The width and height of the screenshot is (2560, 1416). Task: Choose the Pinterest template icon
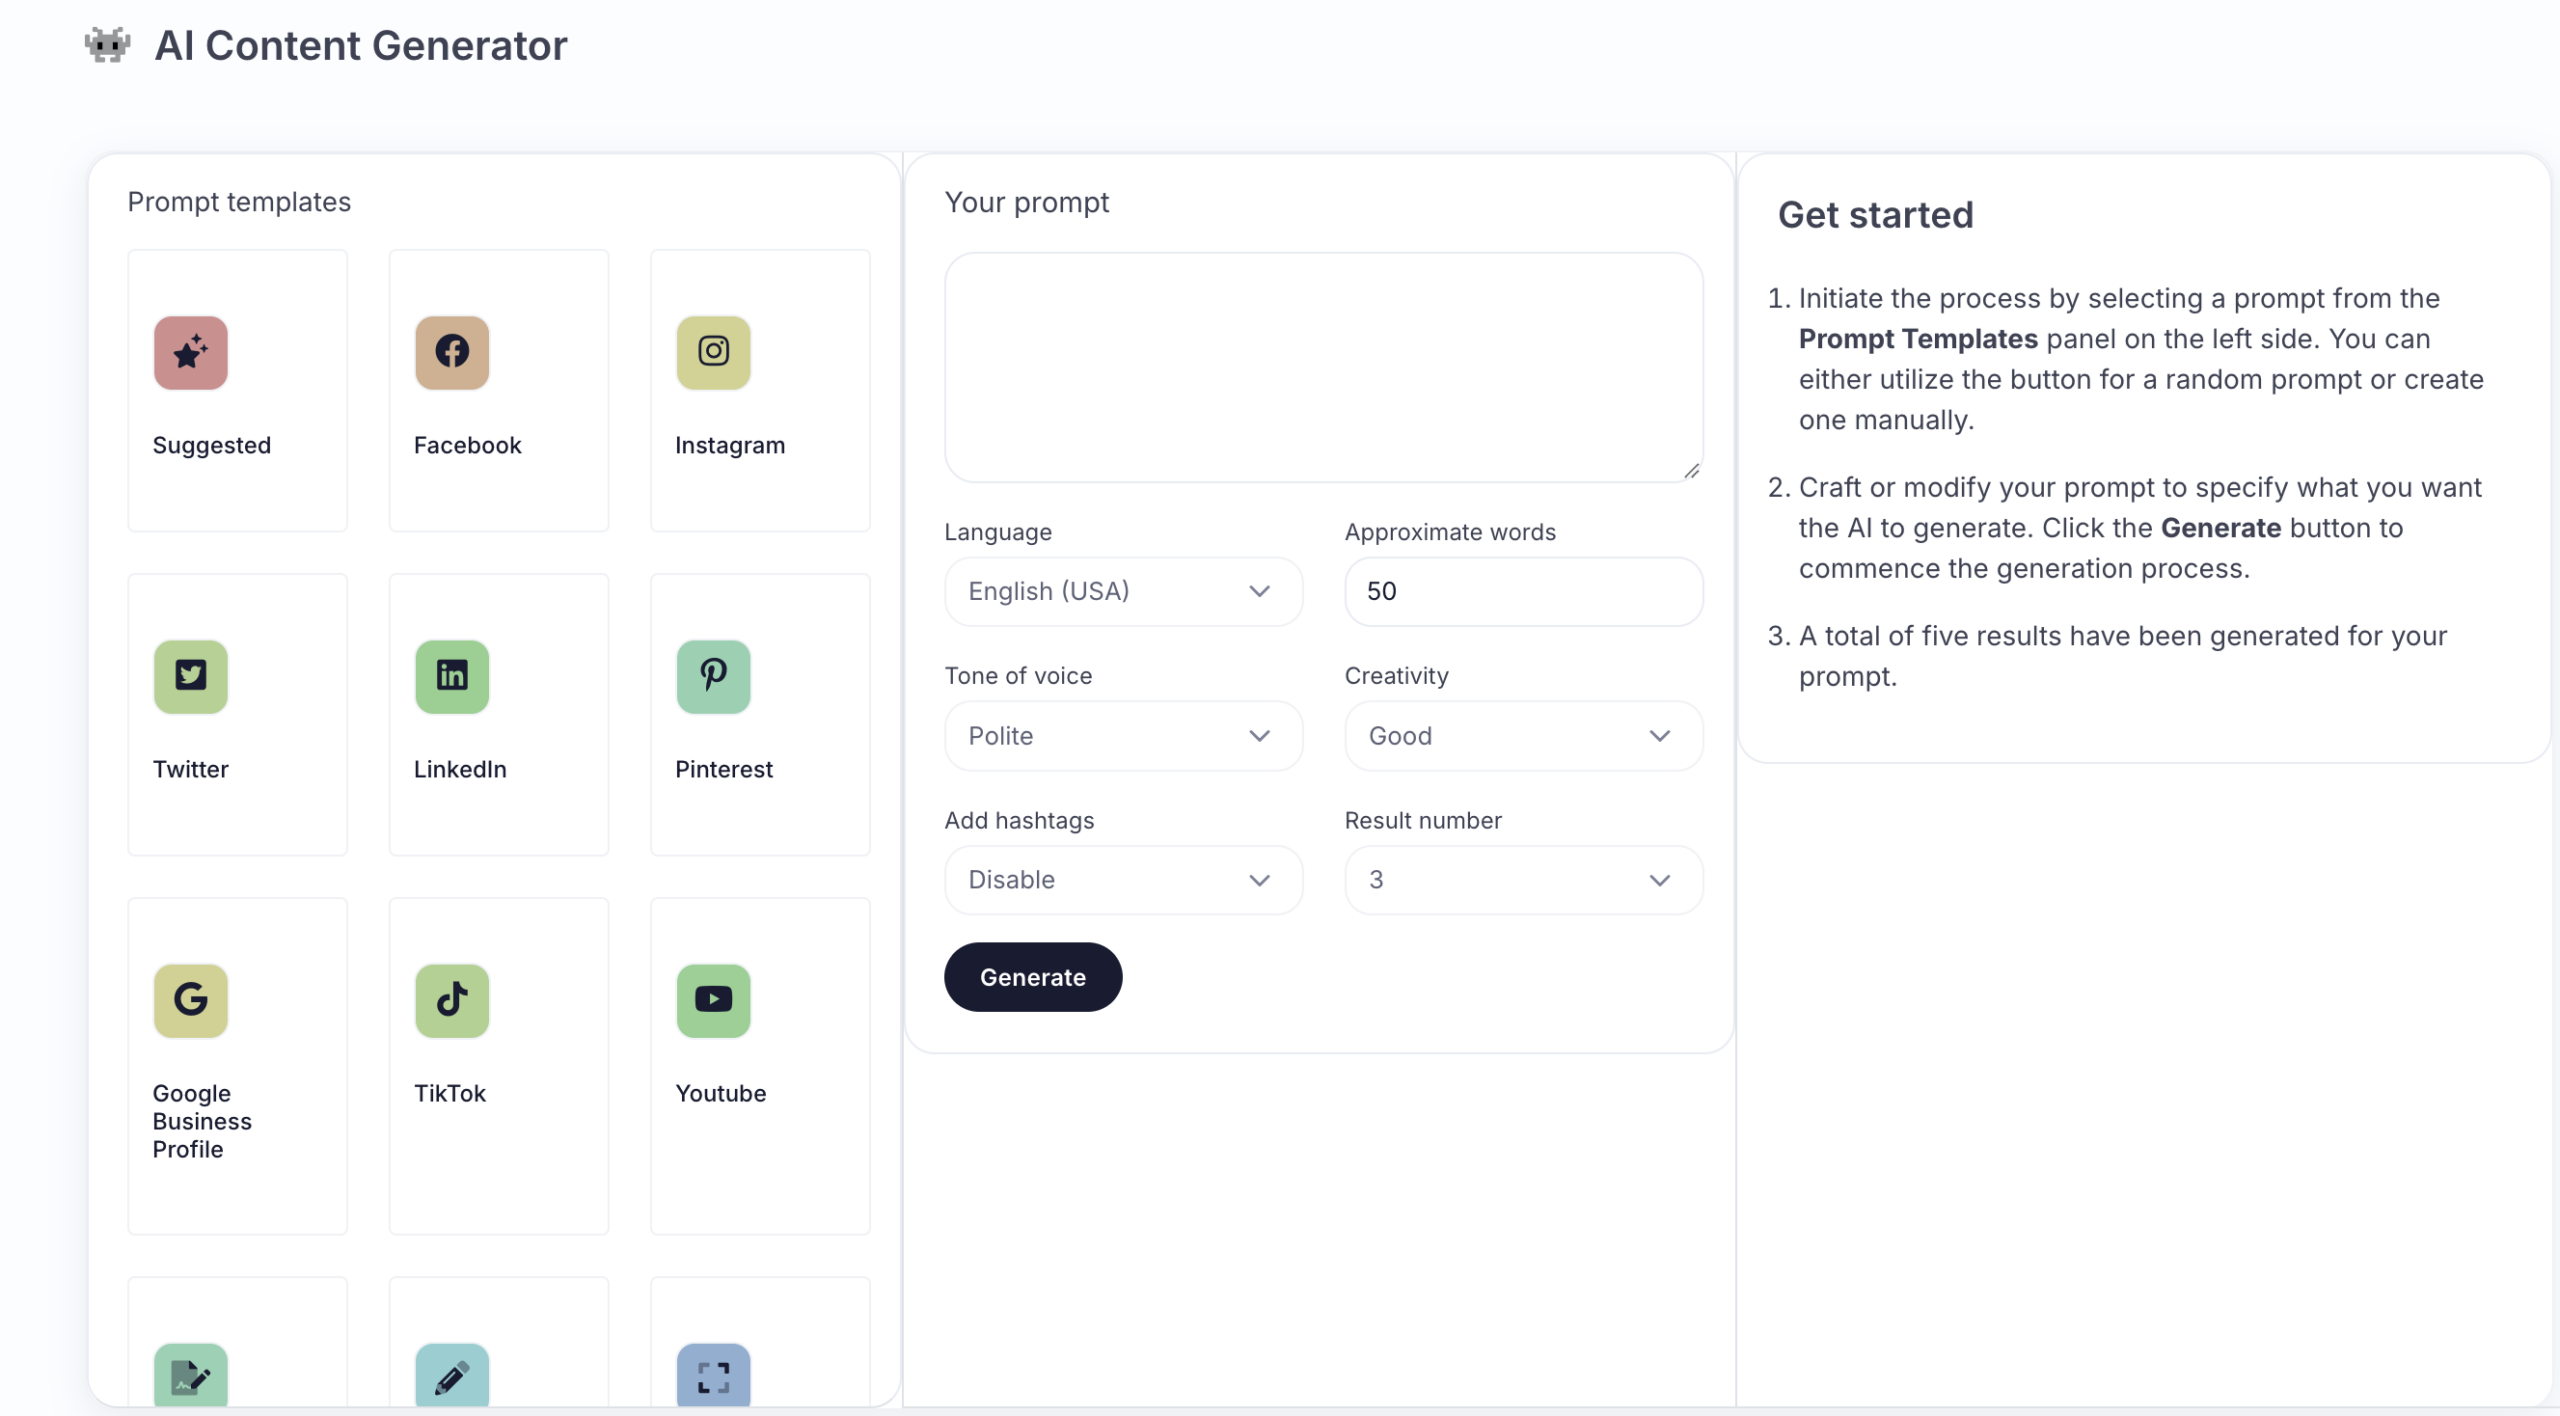(x=713, y=677)
